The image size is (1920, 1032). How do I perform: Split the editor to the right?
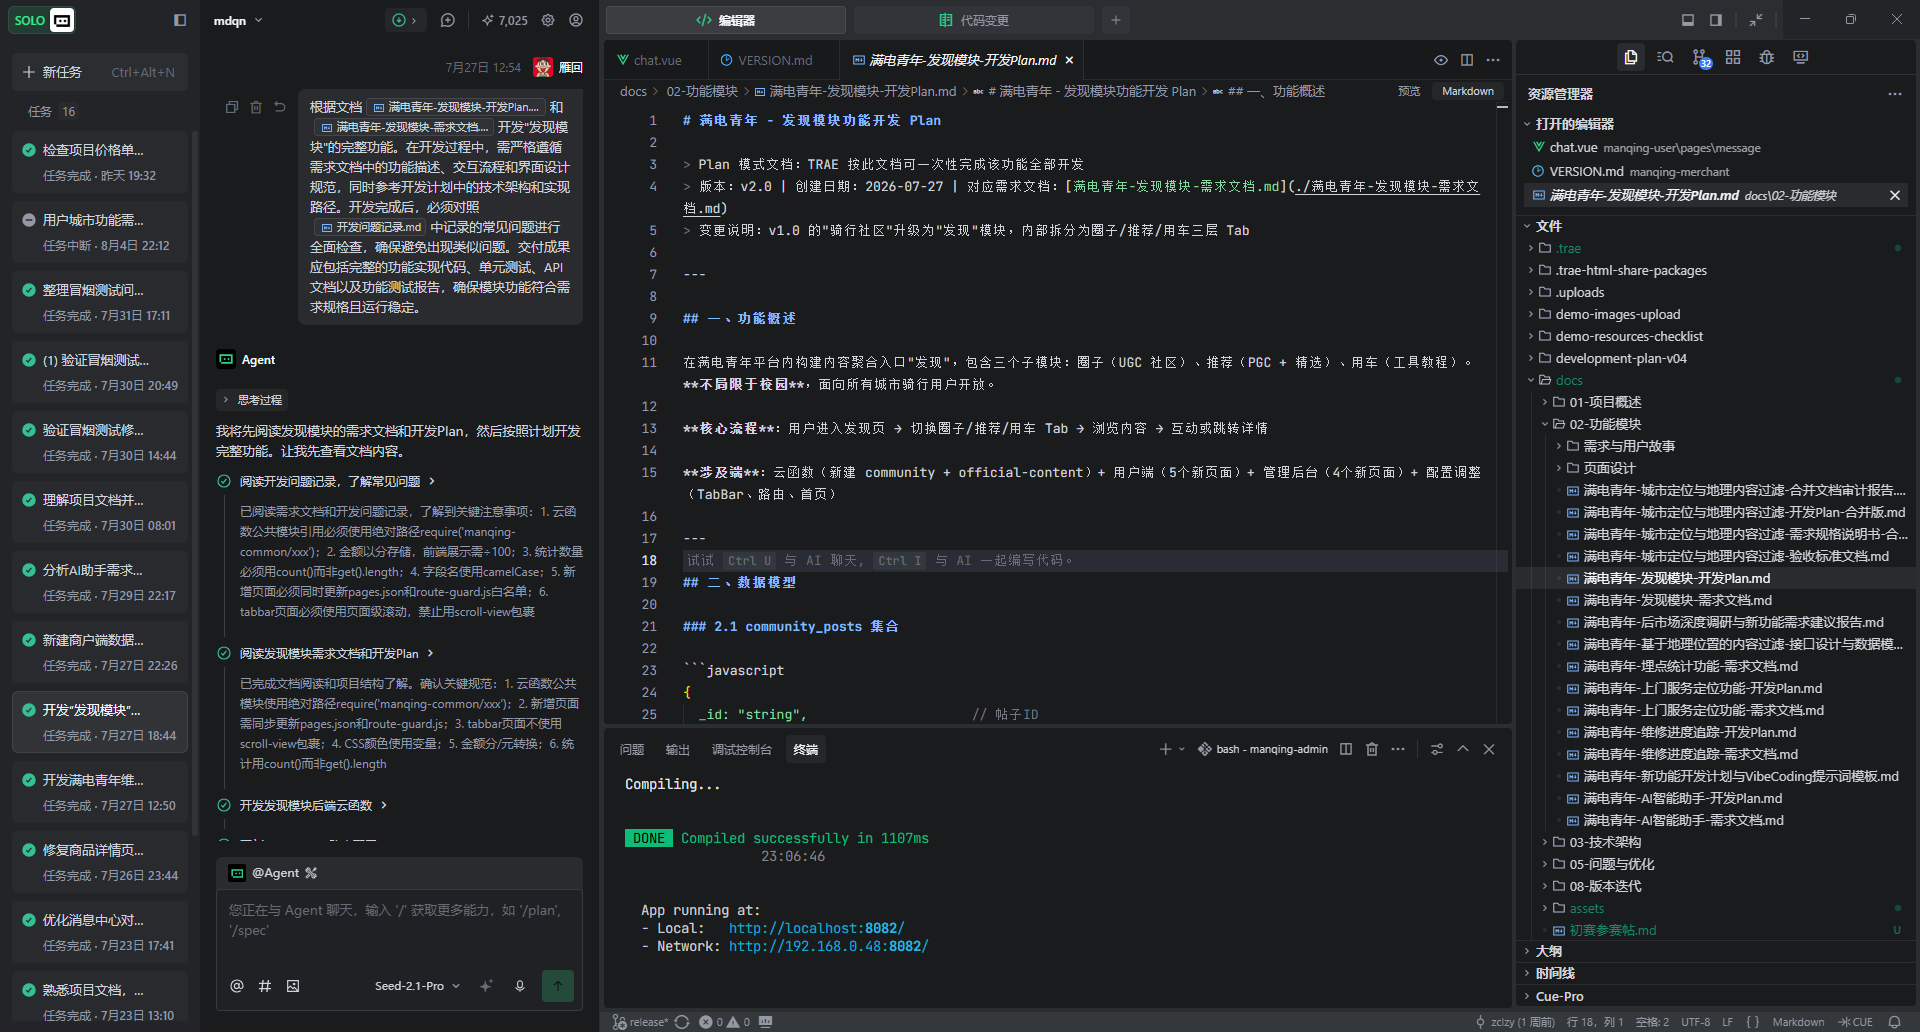(1467, 60)
